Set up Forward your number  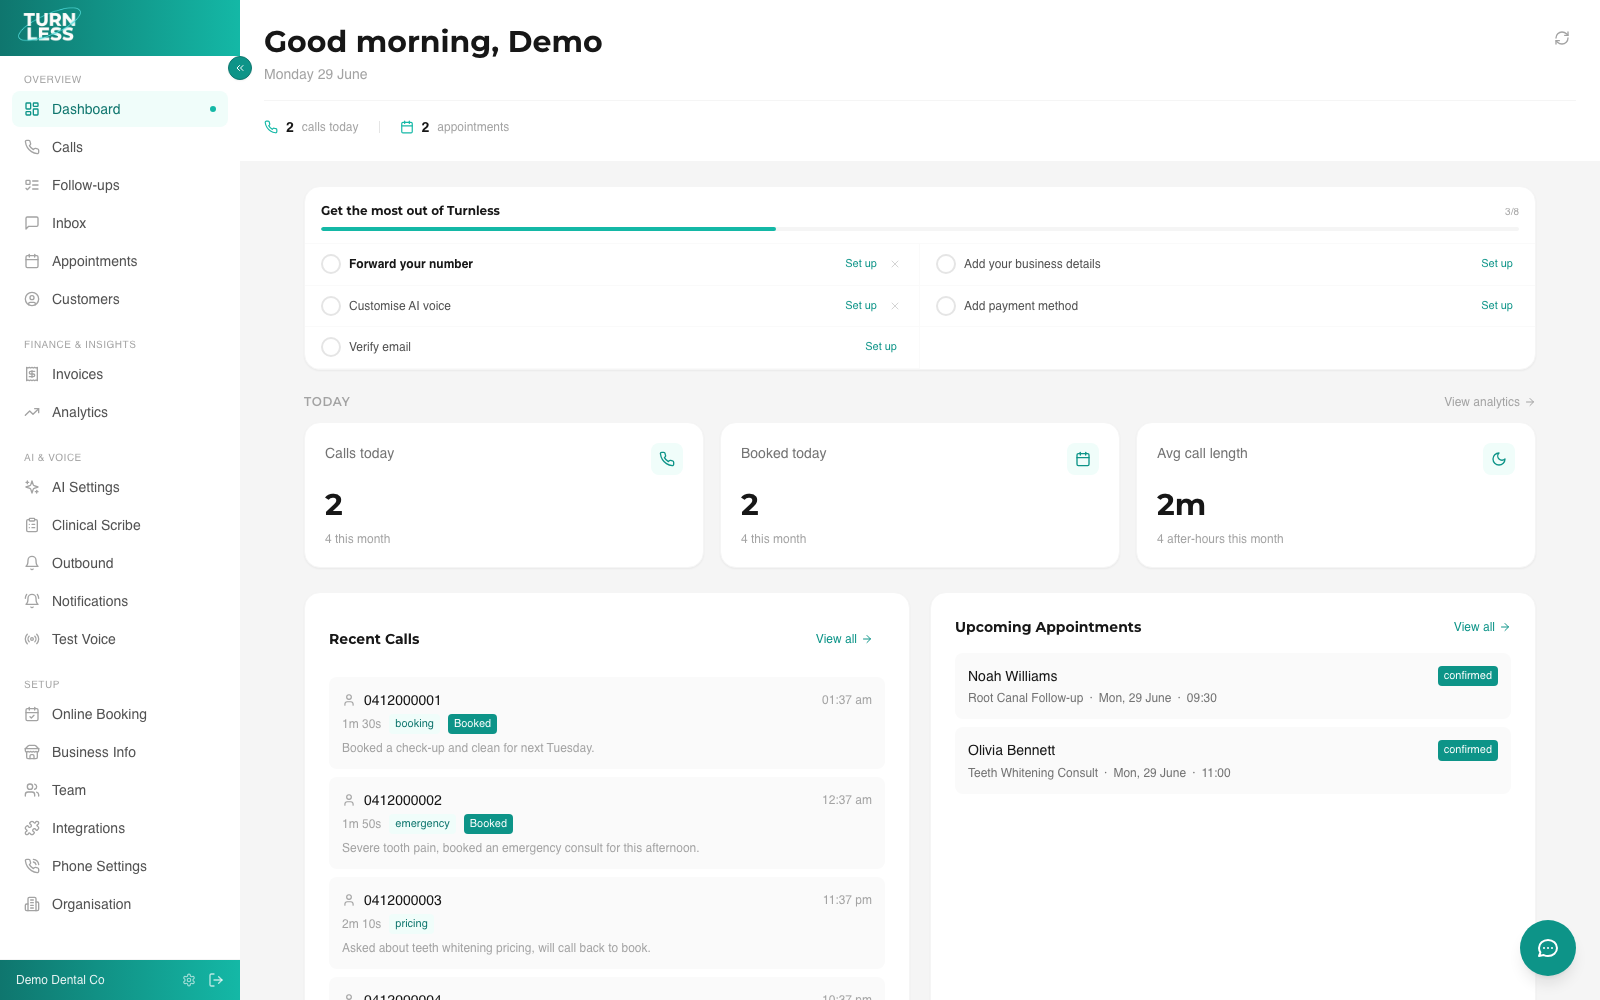tap(861, 264)
